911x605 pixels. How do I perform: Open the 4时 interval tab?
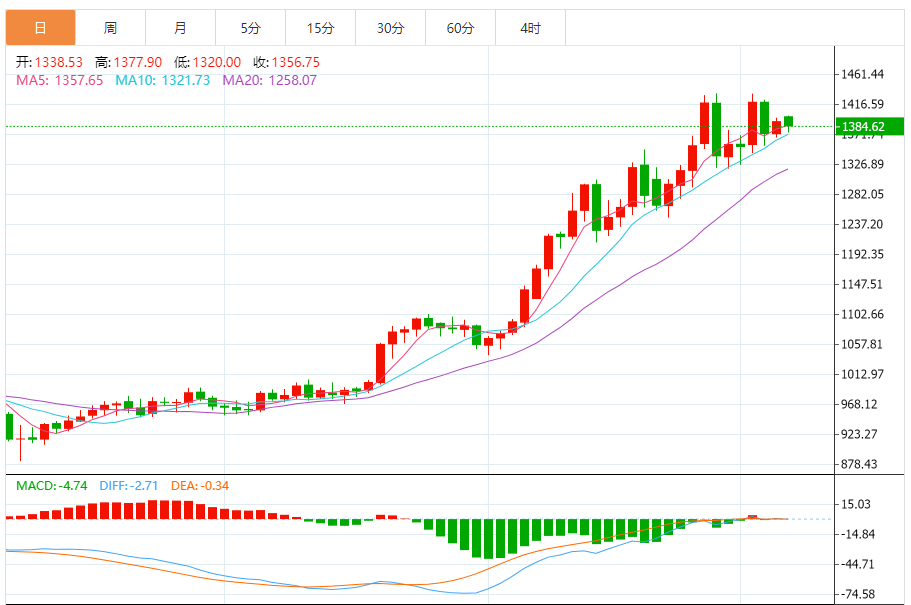point(530,27)
